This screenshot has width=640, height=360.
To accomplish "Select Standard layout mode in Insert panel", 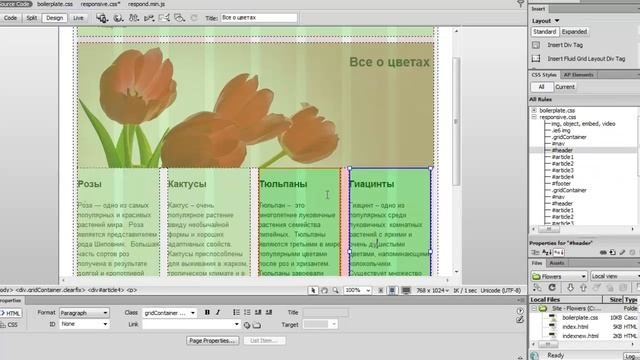I will pyautogui.click(x=544, y=31).
